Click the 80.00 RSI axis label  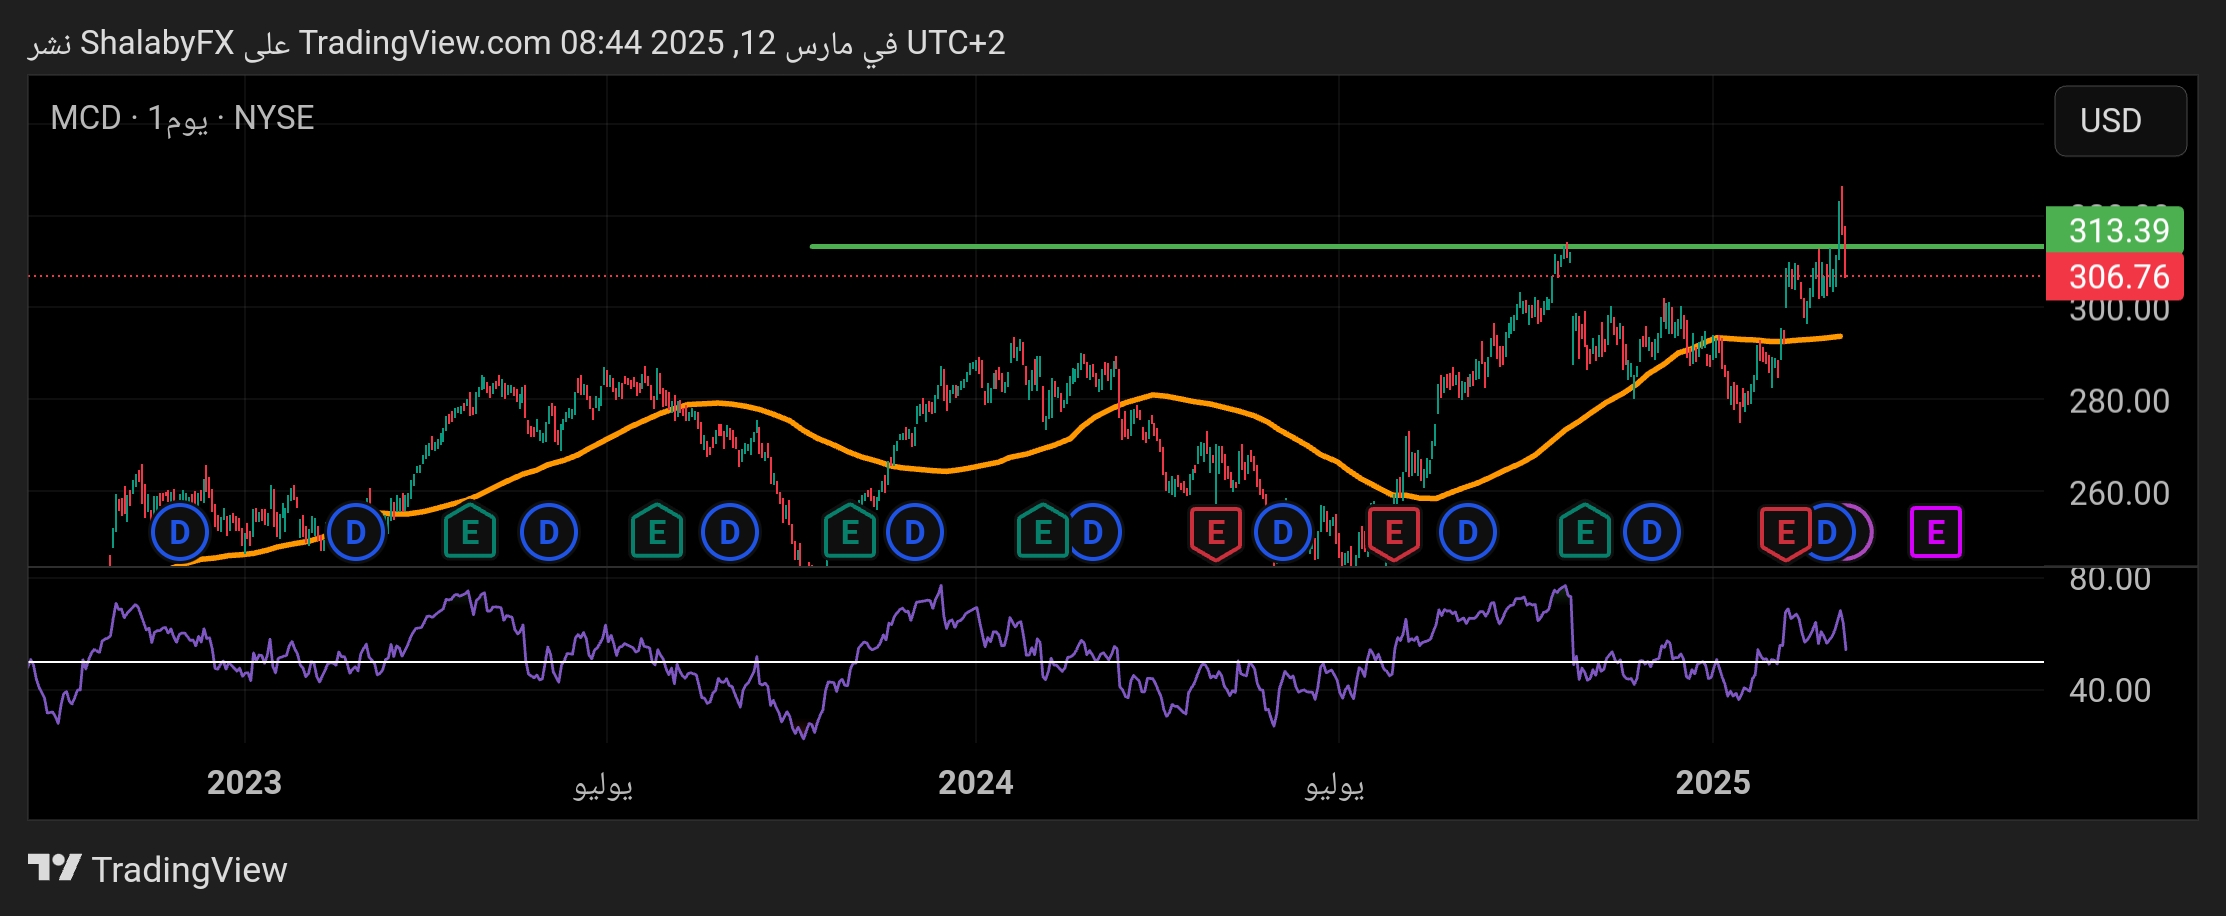point(2110,579)
